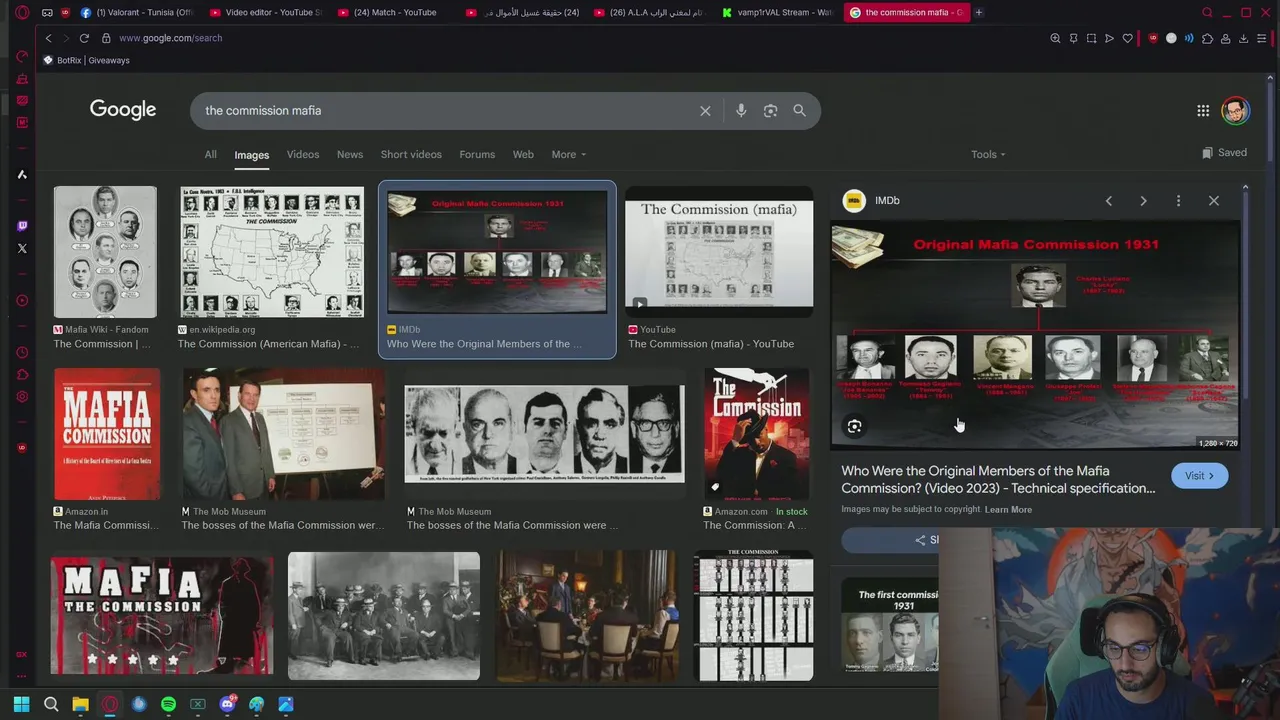Open Saved collections

(1224, 153)
